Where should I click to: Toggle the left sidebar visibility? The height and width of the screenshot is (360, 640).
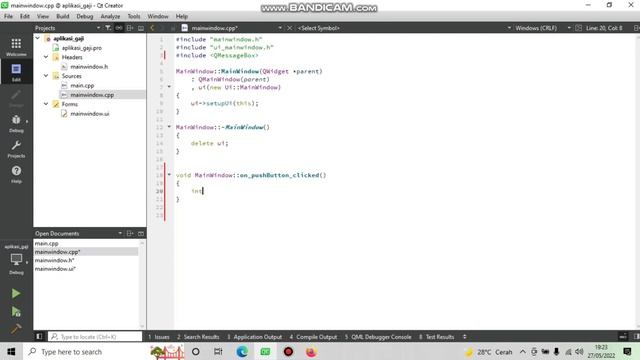point(39,337)
